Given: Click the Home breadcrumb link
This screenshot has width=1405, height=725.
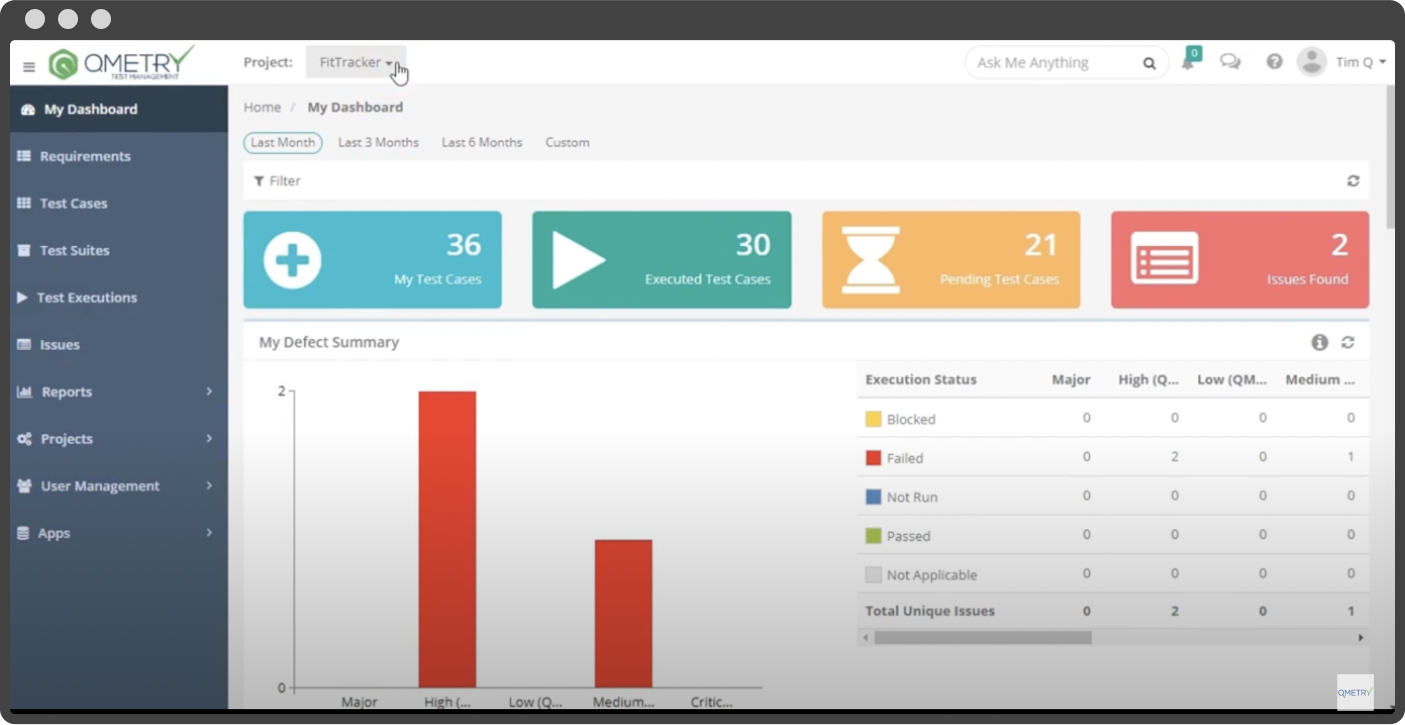Looking at the screenshot, I should 262,107.
